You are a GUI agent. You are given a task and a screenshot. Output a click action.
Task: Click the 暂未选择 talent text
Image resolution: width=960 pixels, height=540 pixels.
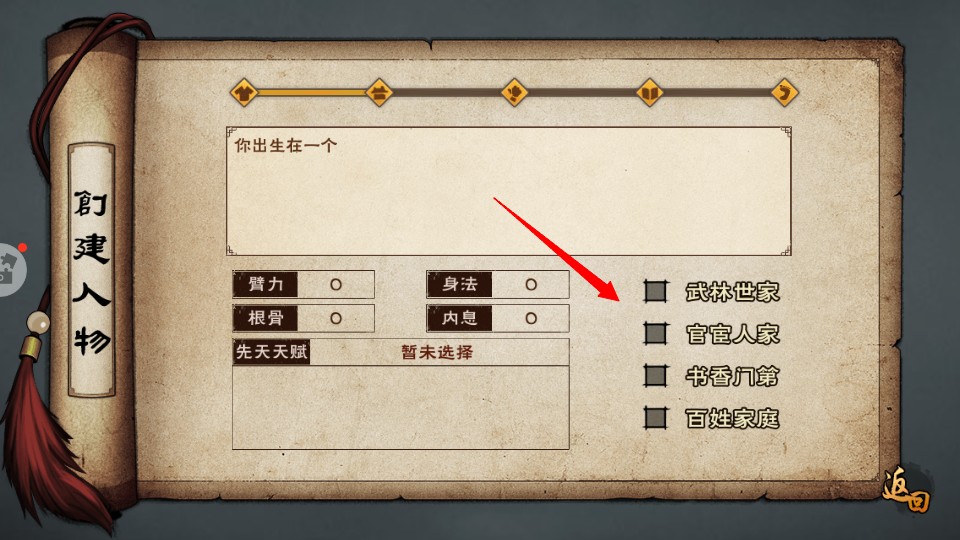coord(437,352)
